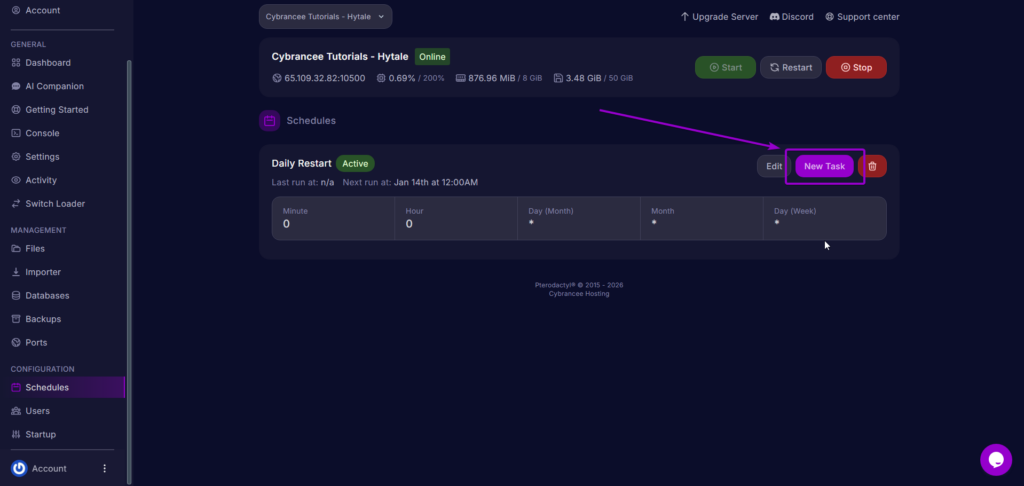The width and height of the screenshot is (1024, 486).
Task: Go to Files in Management section
Action: click(x=34, y=248)
